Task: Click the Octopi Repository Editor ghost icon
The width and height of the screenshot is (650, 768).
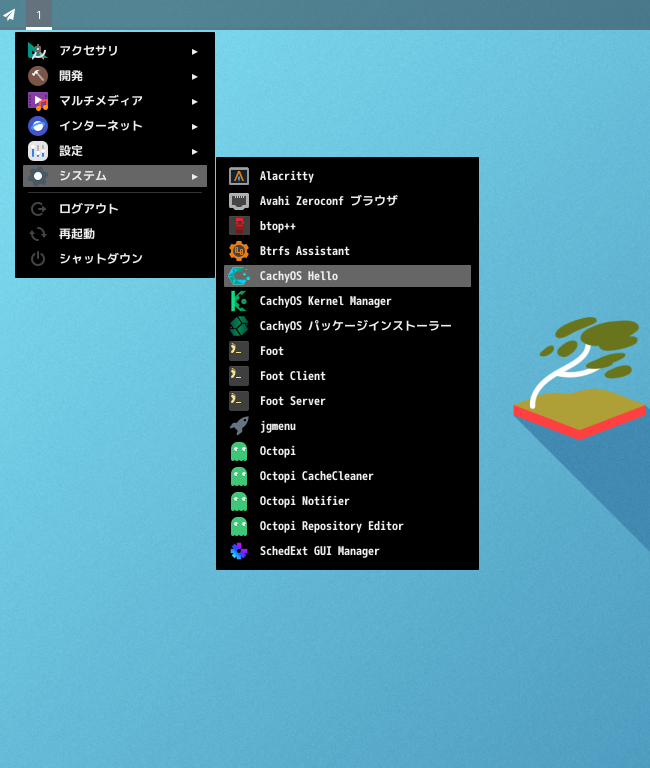Action: tap(239, 526)
